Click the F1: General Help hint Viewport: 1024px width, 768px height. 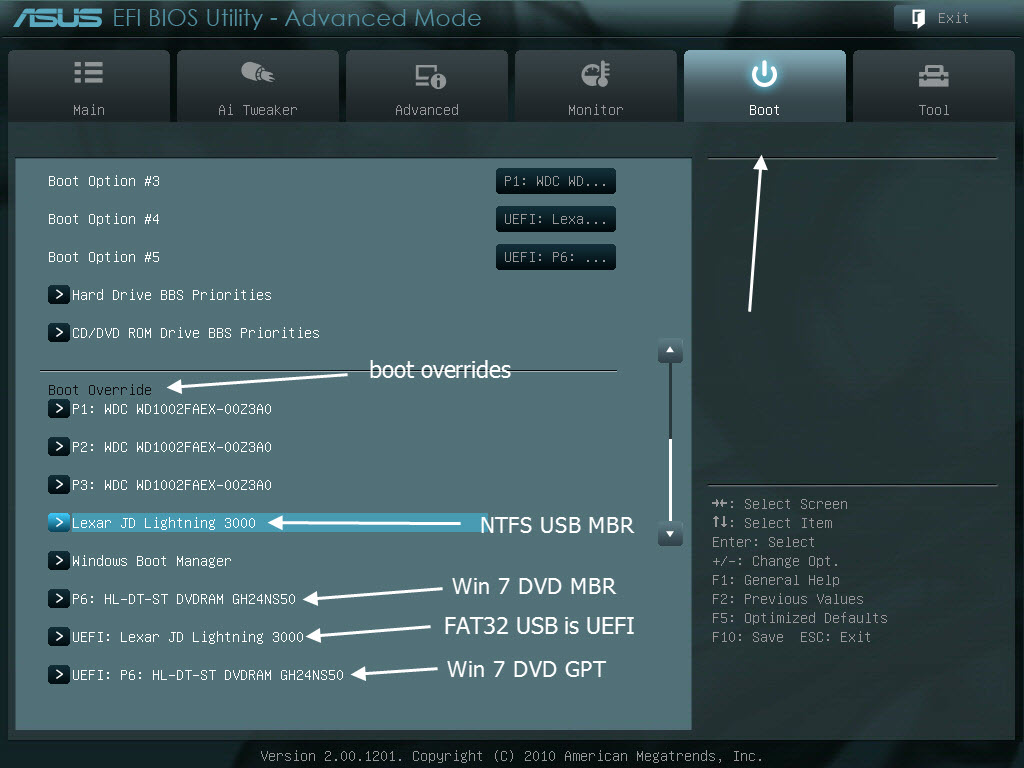tap(776, 580)
